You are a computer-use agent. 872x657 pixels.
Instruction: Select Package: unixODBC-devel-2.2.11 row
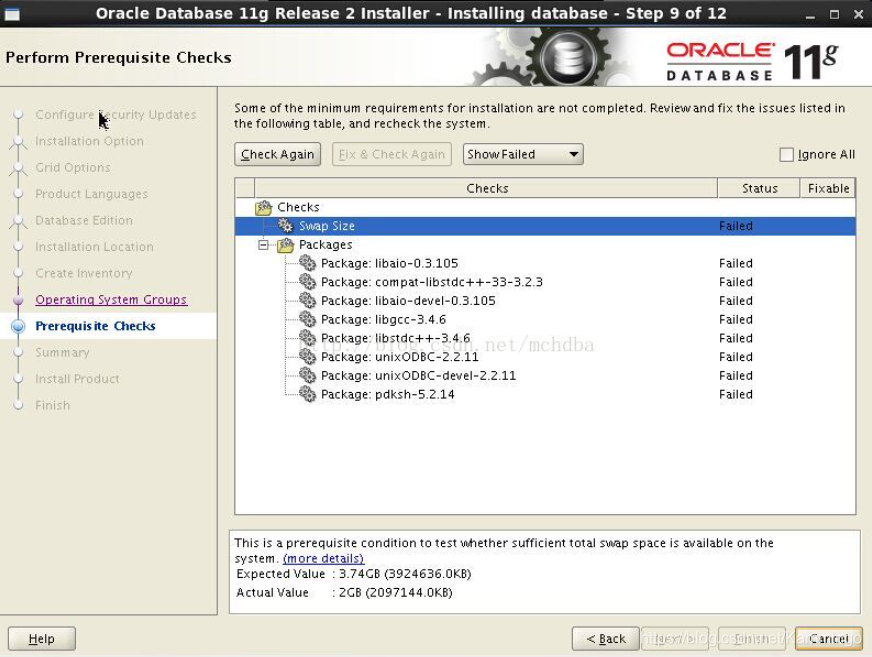click(545, 376)
